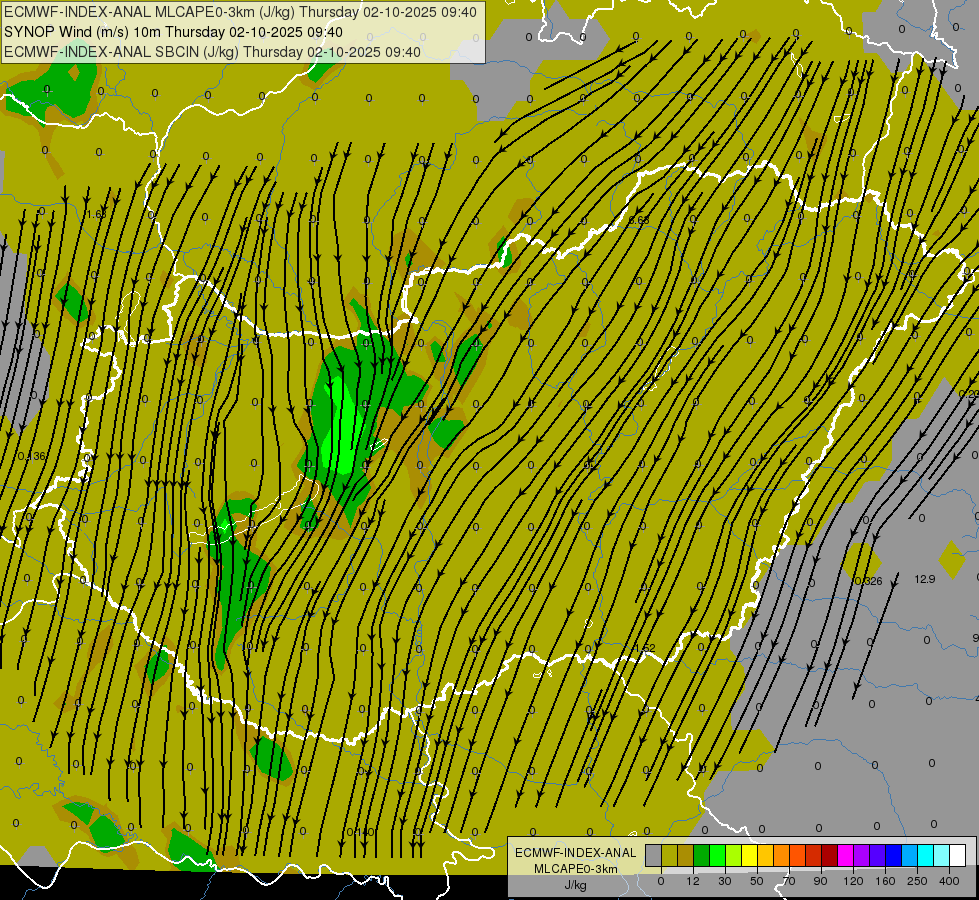Screen dimensions: 979x900
Task: Select the lime yellow-green legend swatch
Action: click(x=734, y=855)
